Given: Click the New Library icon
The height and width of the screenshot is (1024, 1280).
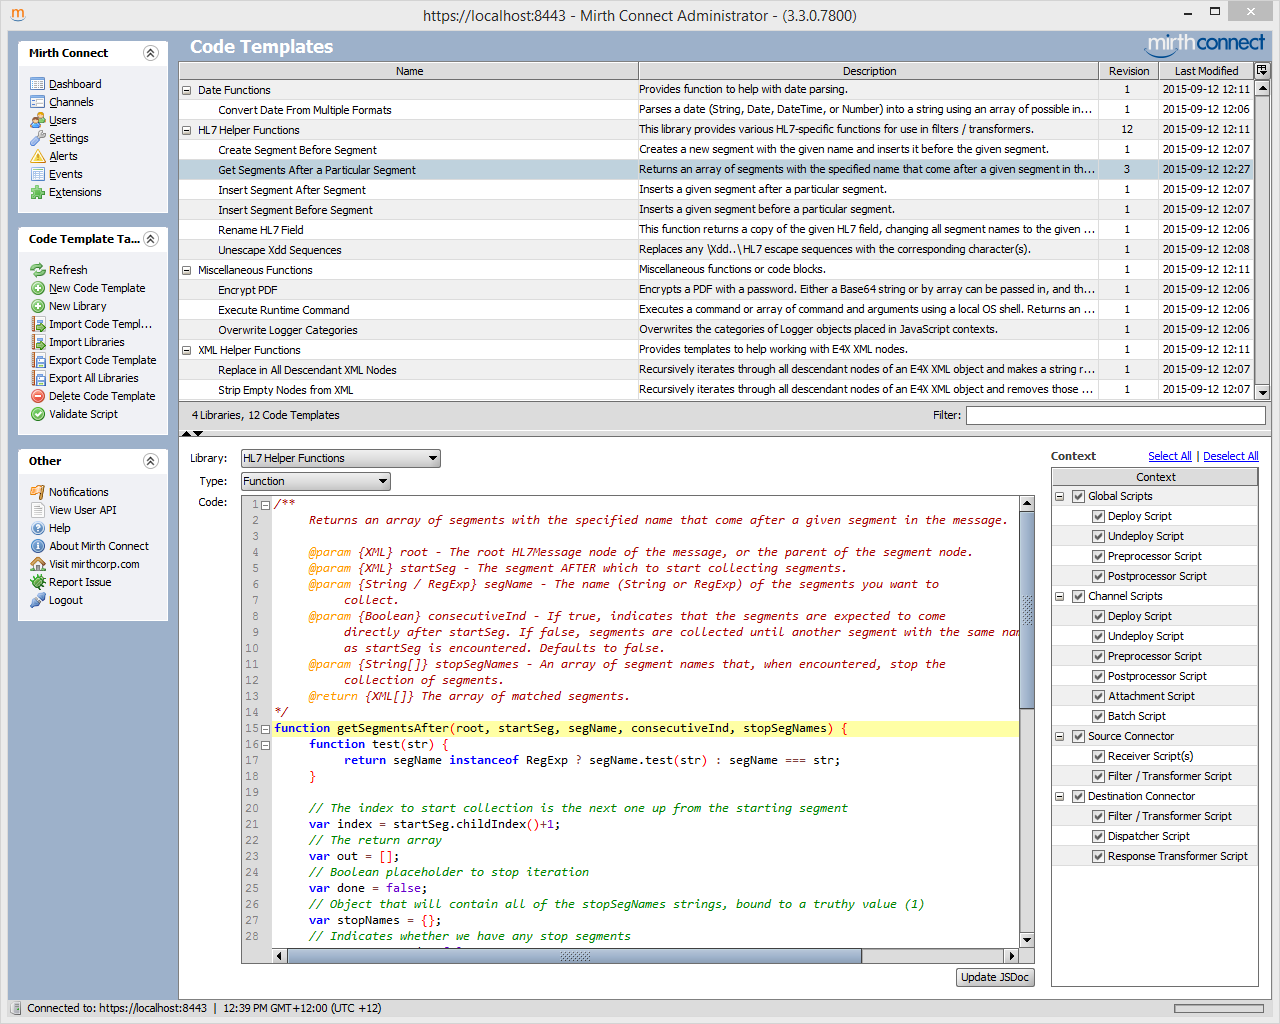Looking at the screenshot, I should click(38, 306).
